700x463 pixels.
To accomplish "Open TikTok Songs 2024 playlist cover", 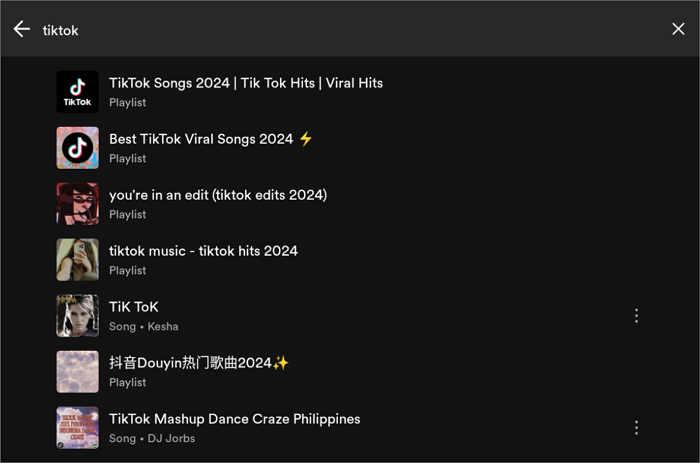I will coord(78,92).
